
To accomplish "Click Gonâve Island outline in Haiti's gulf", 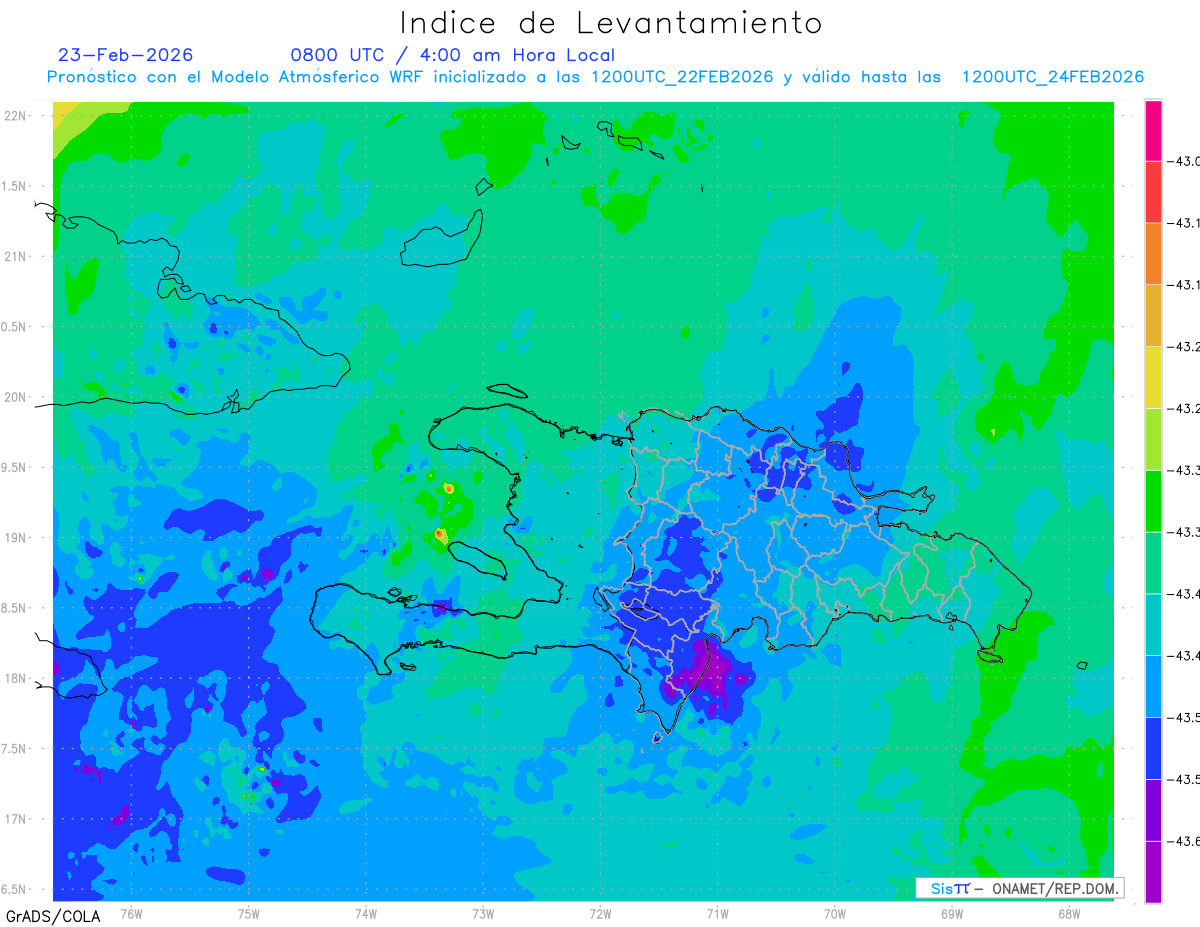I will pyautogui.click(x=479, y=559).
